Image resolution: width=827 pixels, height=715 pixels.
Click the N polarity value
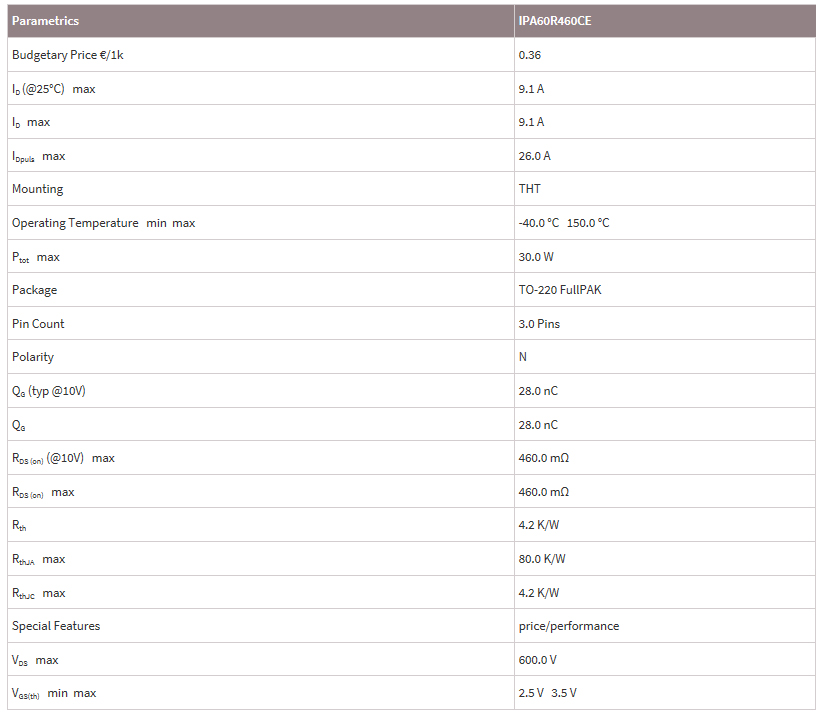tap(523, 357)
